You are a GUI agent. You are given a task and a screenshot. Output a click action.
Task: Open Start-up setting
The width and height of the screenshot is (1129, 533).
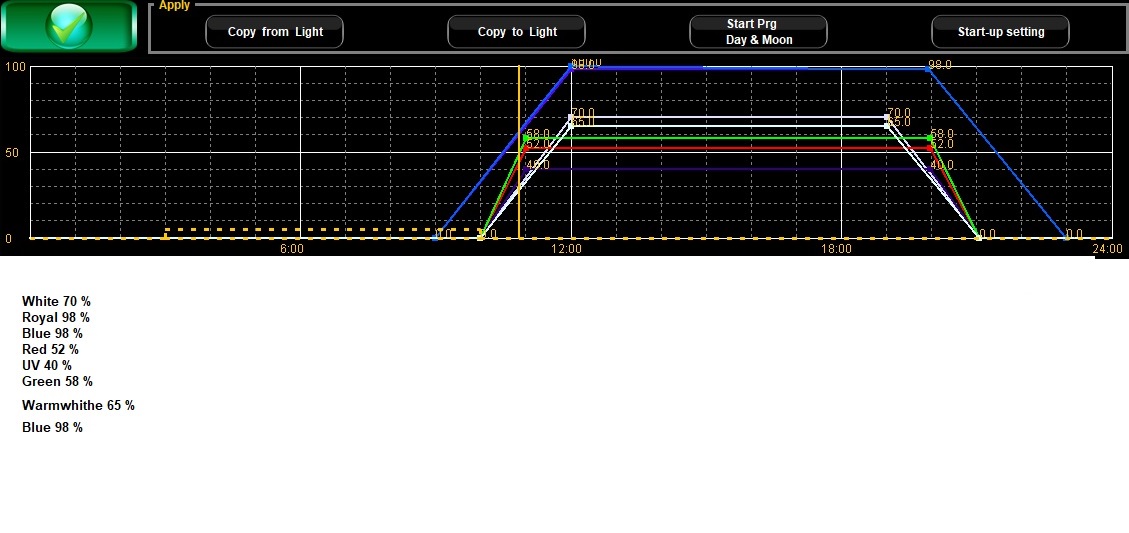1000,32
